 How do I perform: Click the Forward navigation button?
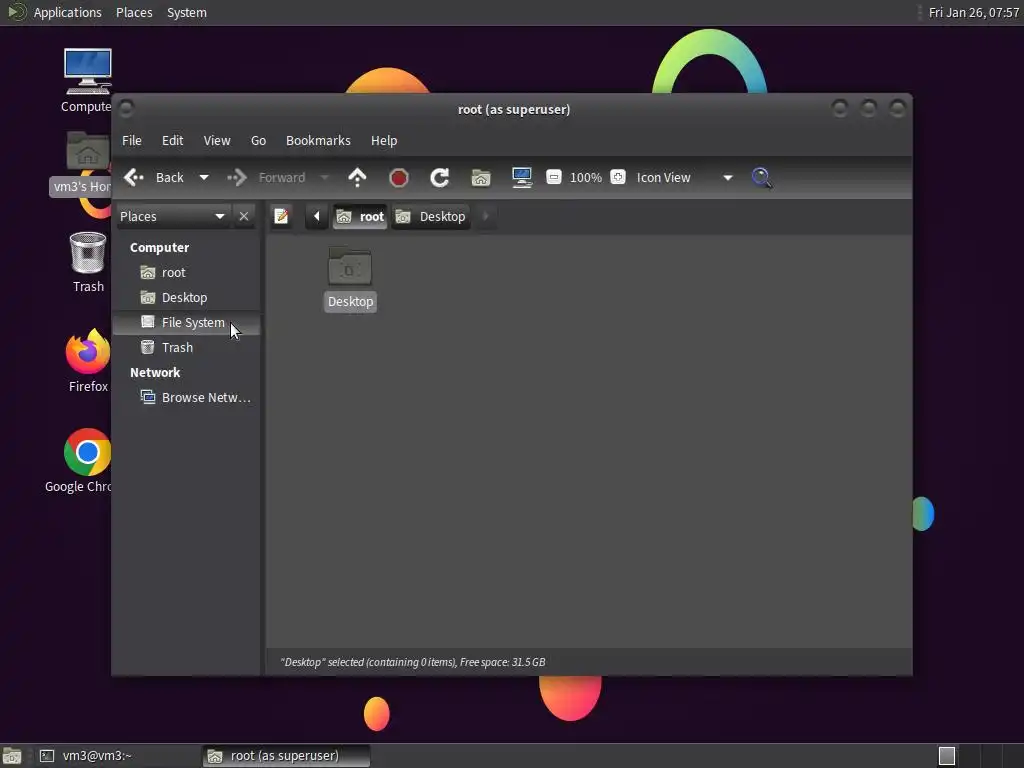coord(266,178)
